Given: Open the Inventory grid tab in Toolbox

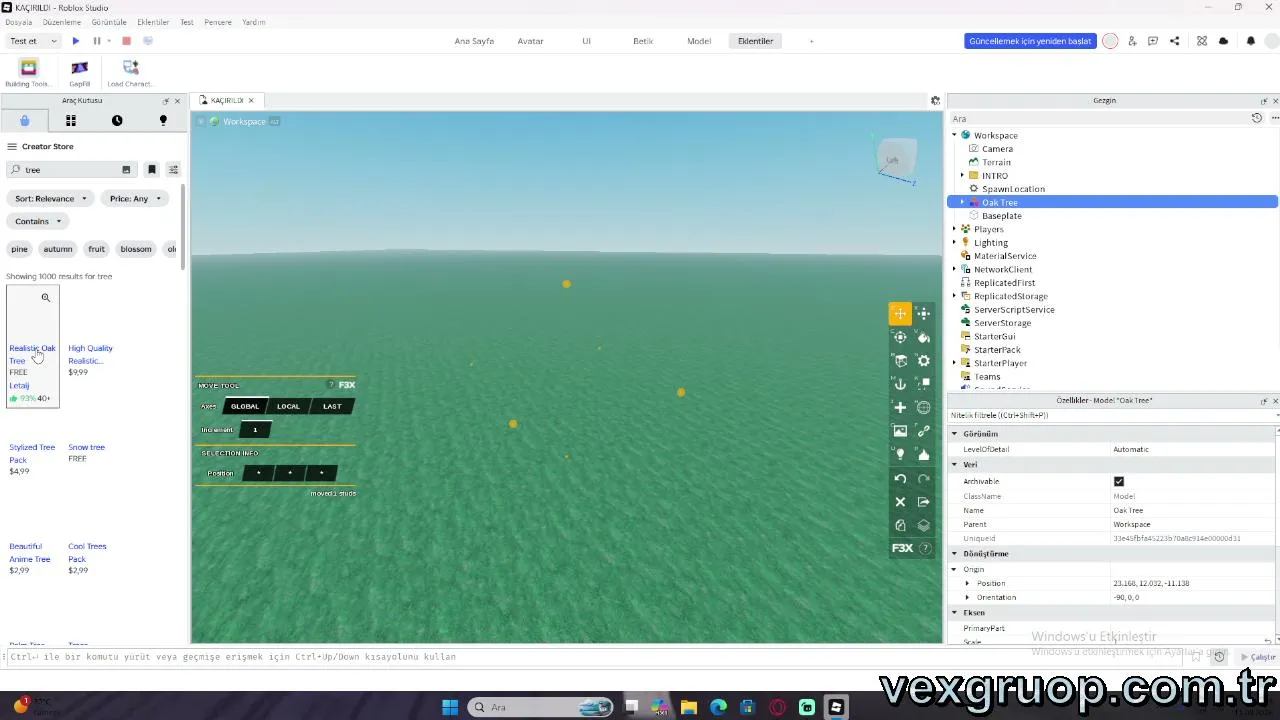Looking at the screenshot, I should tap(71, 121).
